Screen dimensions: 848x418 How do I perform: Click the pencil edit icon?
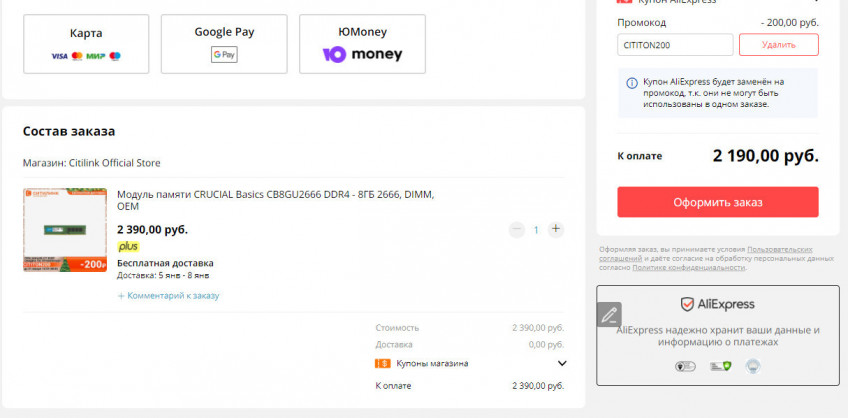[609, 314]
